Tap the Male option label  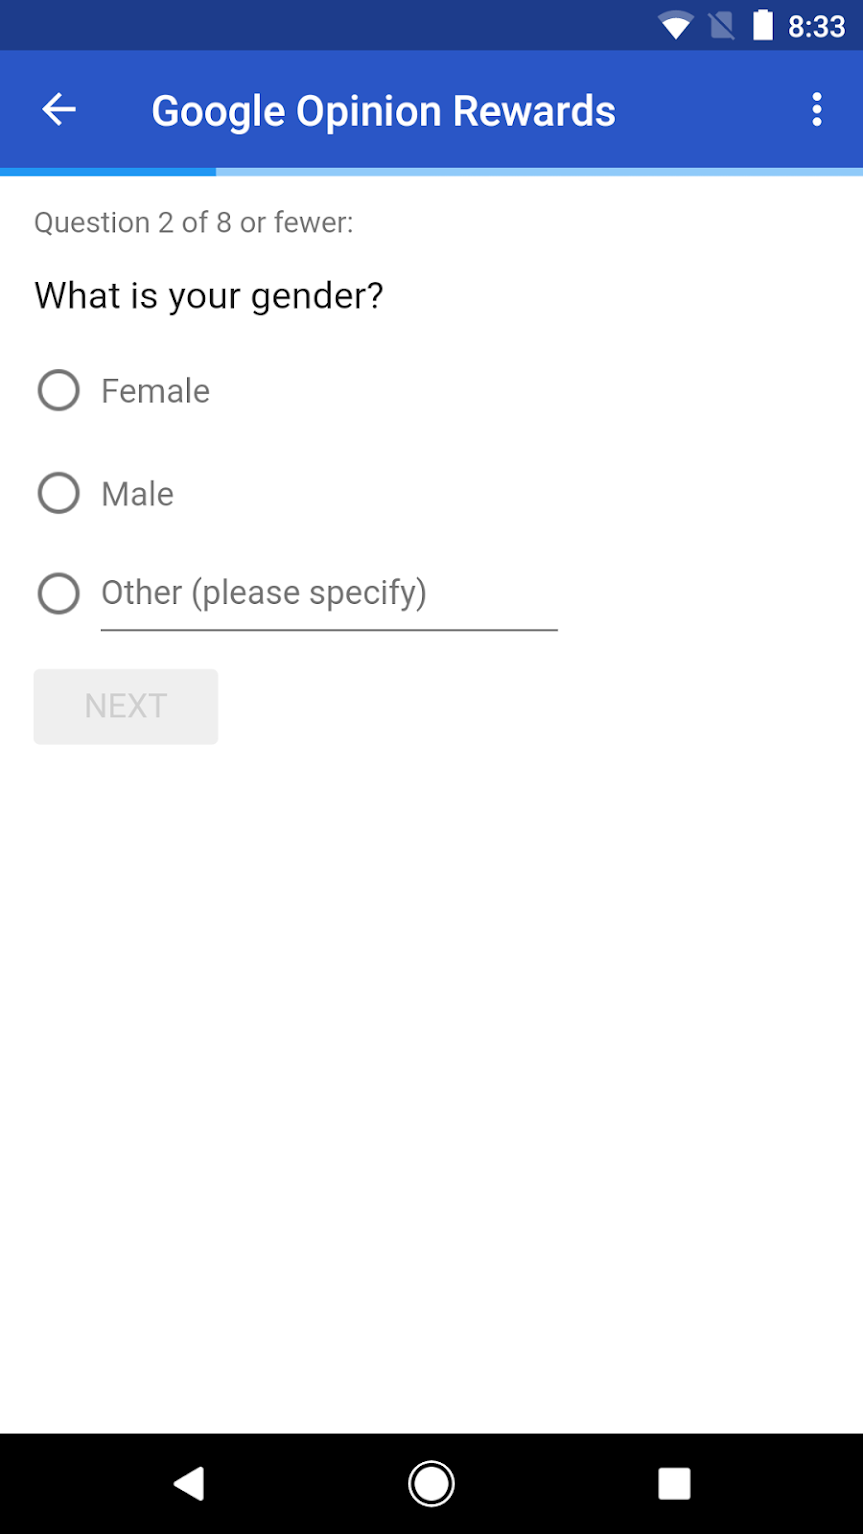tap(137, 494)
